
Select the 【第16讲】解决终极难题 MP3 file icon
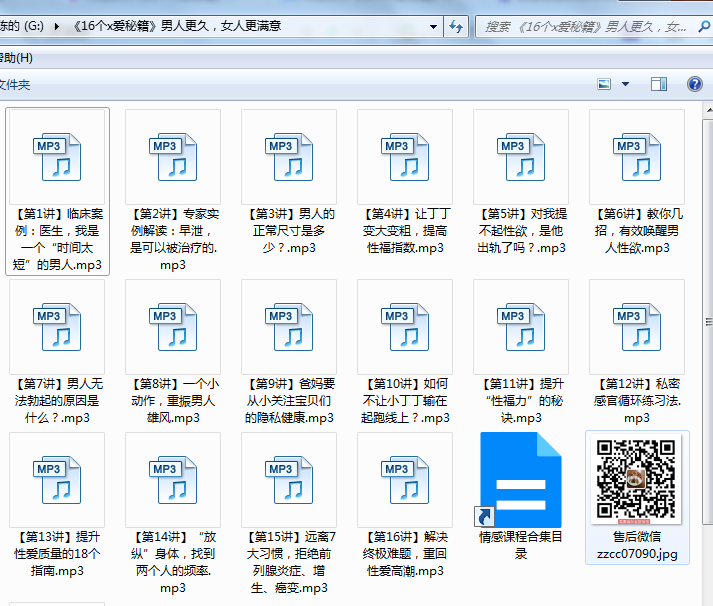(405, 480)
